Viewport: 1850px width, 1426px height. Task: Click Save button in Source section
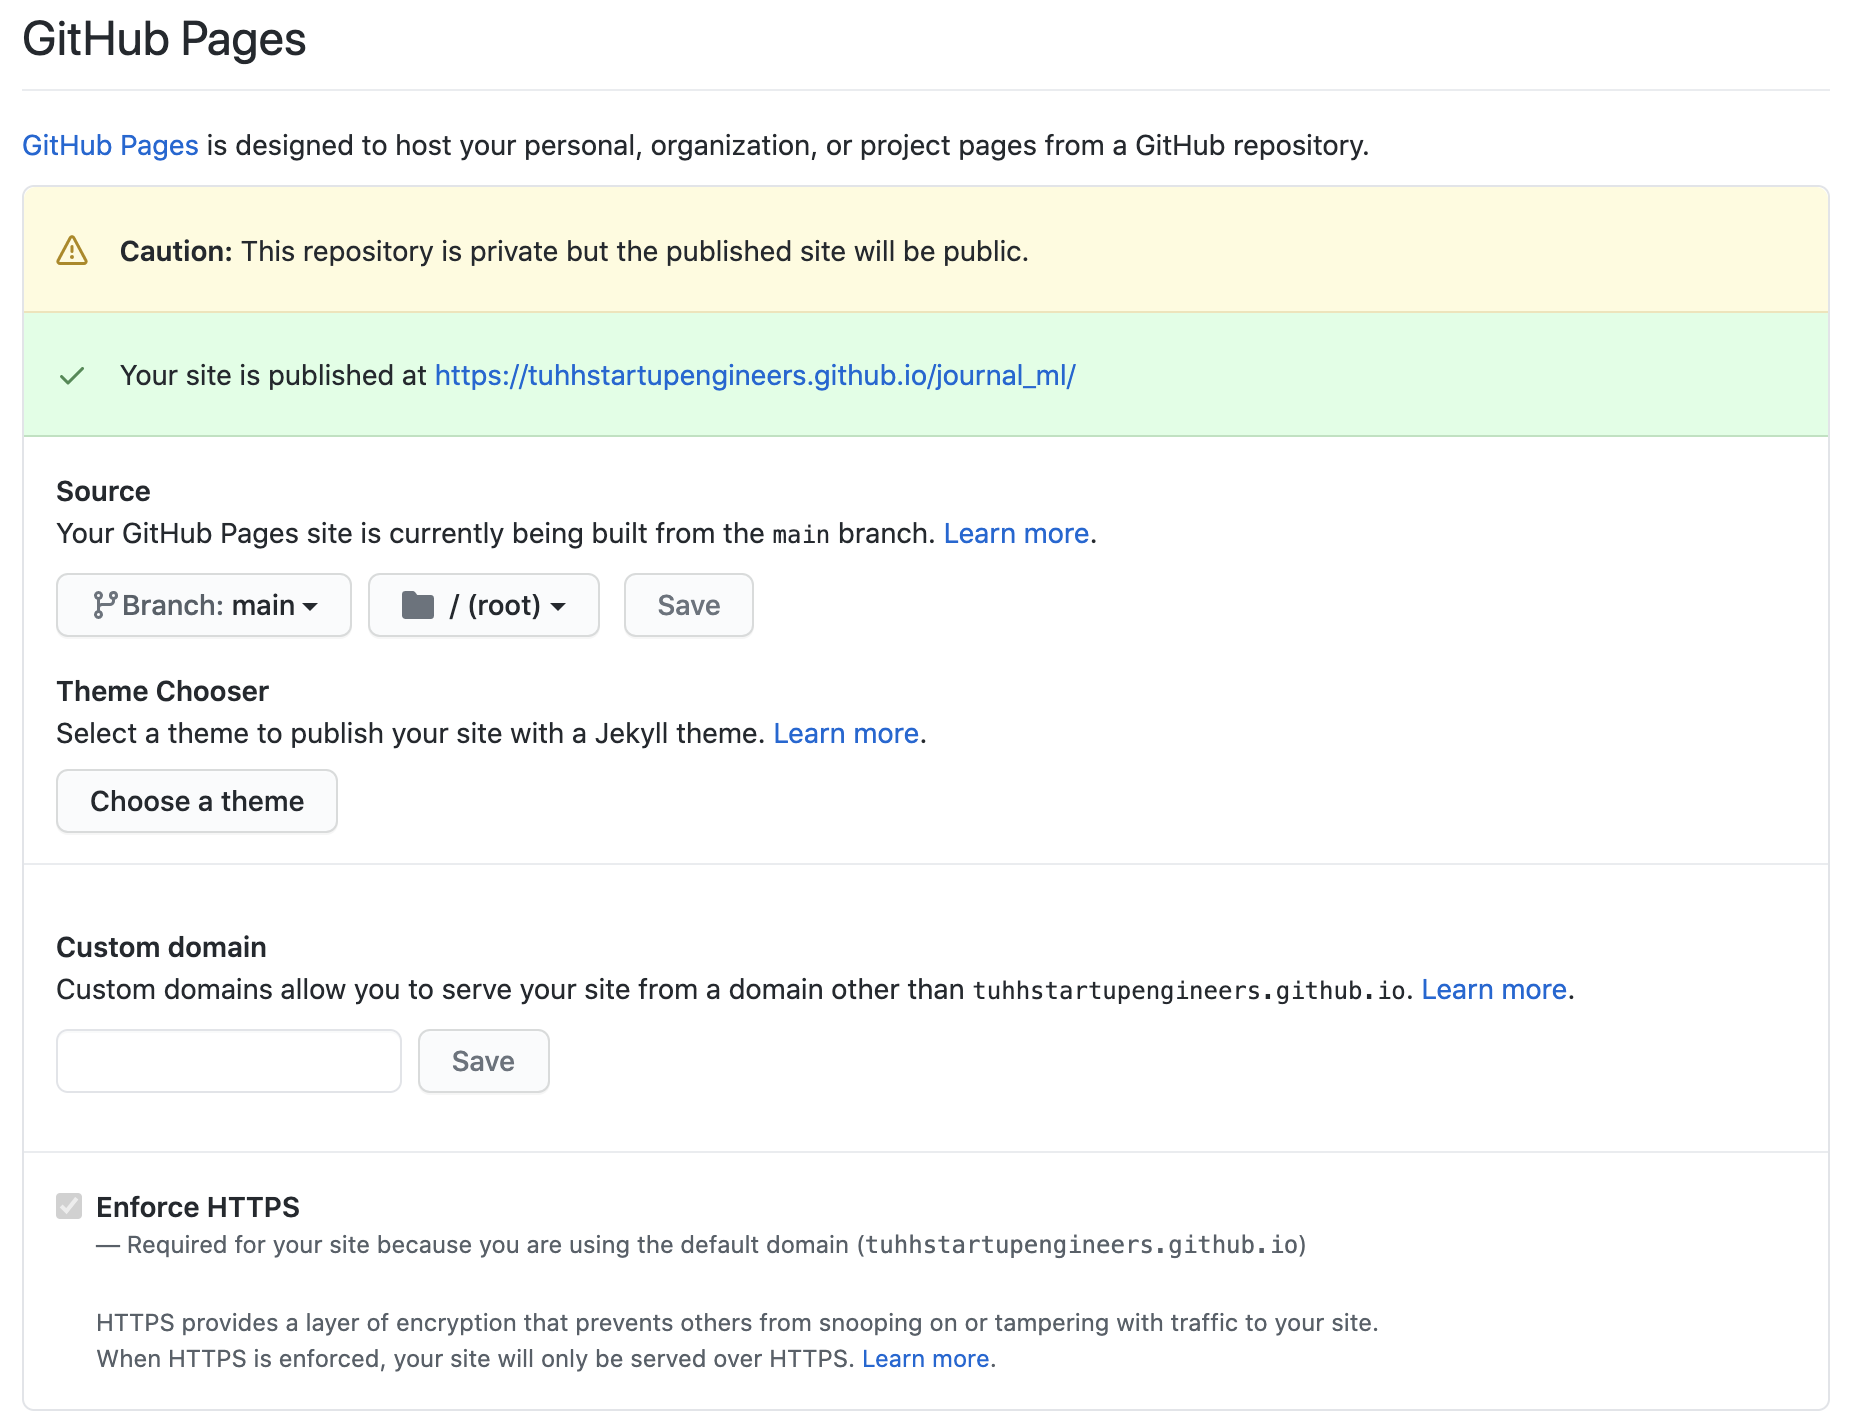coord(689,605)
